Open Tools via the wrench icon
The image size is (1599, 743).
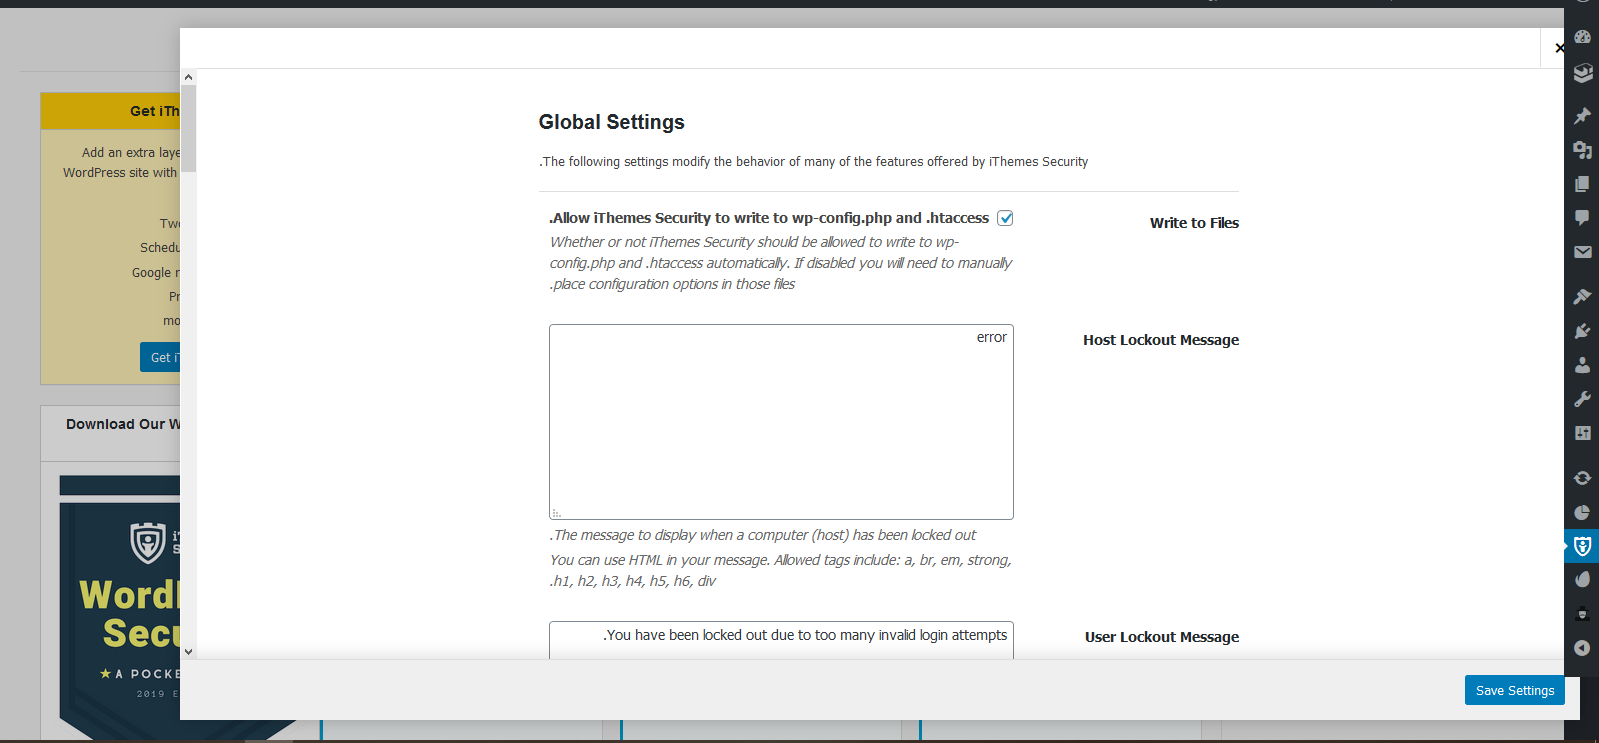pyautogui.click(x=1582, y=399)
